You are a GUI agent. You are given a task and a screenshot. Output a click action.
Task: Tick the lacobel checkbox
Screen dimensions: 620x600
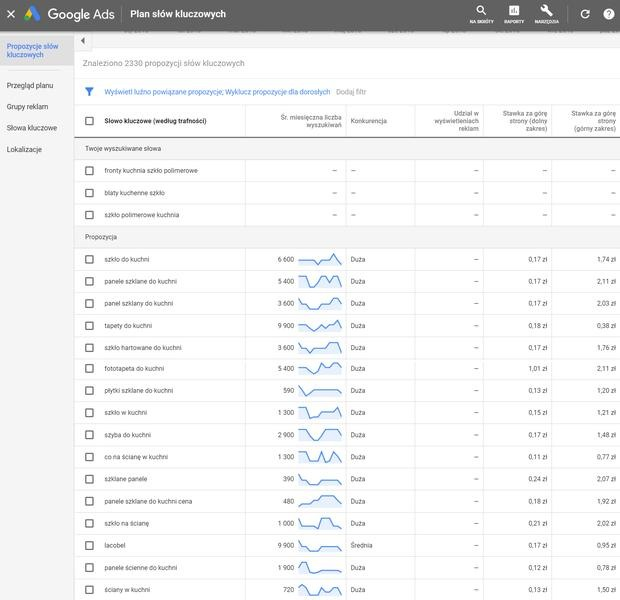(89, 546)
